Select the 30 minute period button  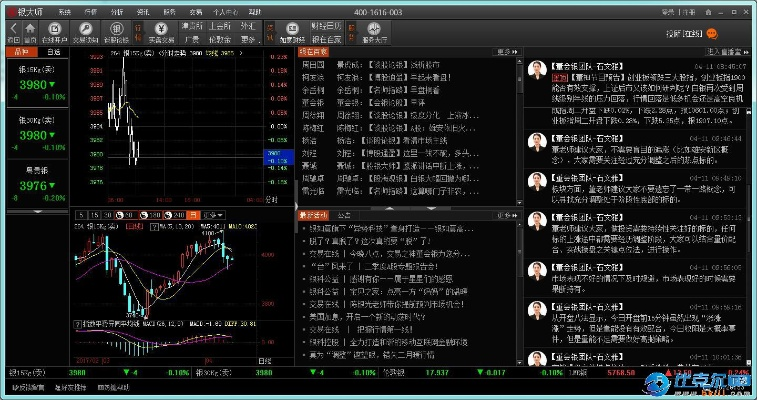(x=108, y=215)
